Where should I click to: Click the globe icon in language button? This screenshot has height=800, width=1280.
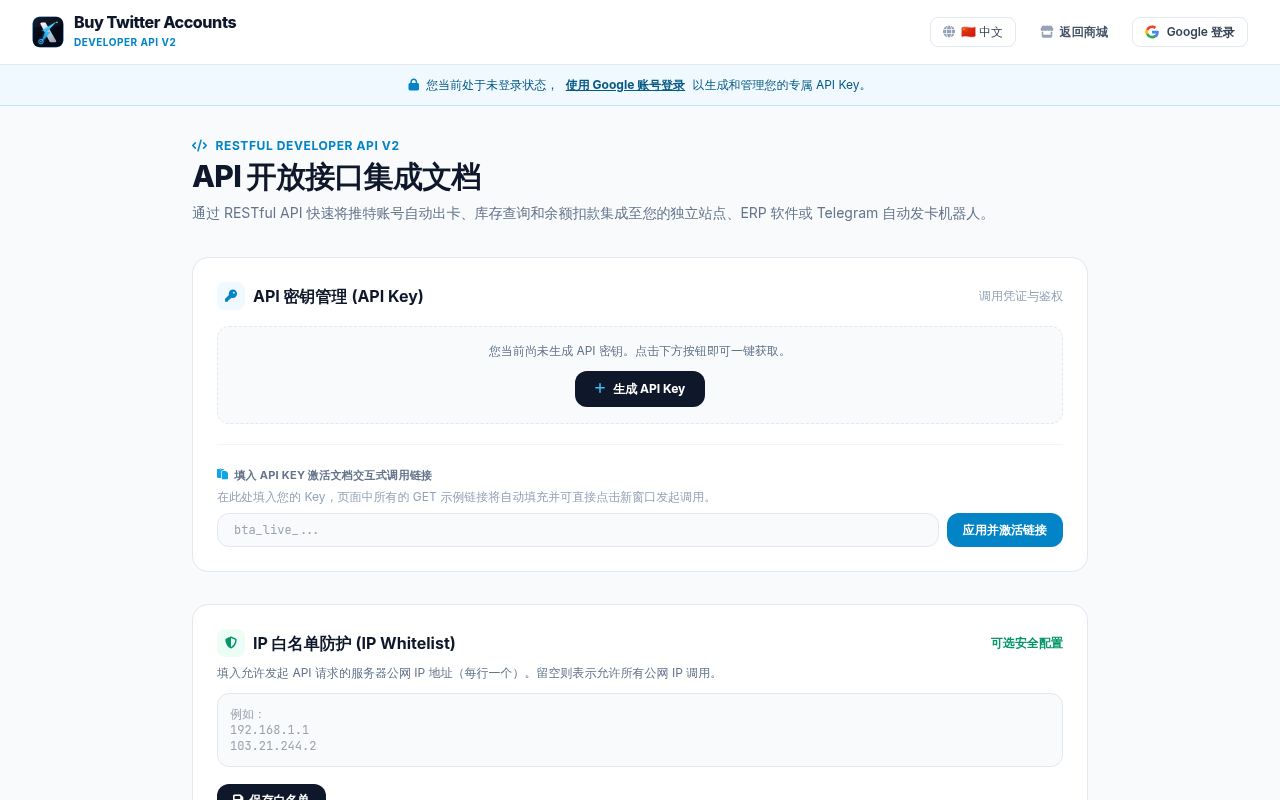[x=949, y=32]
